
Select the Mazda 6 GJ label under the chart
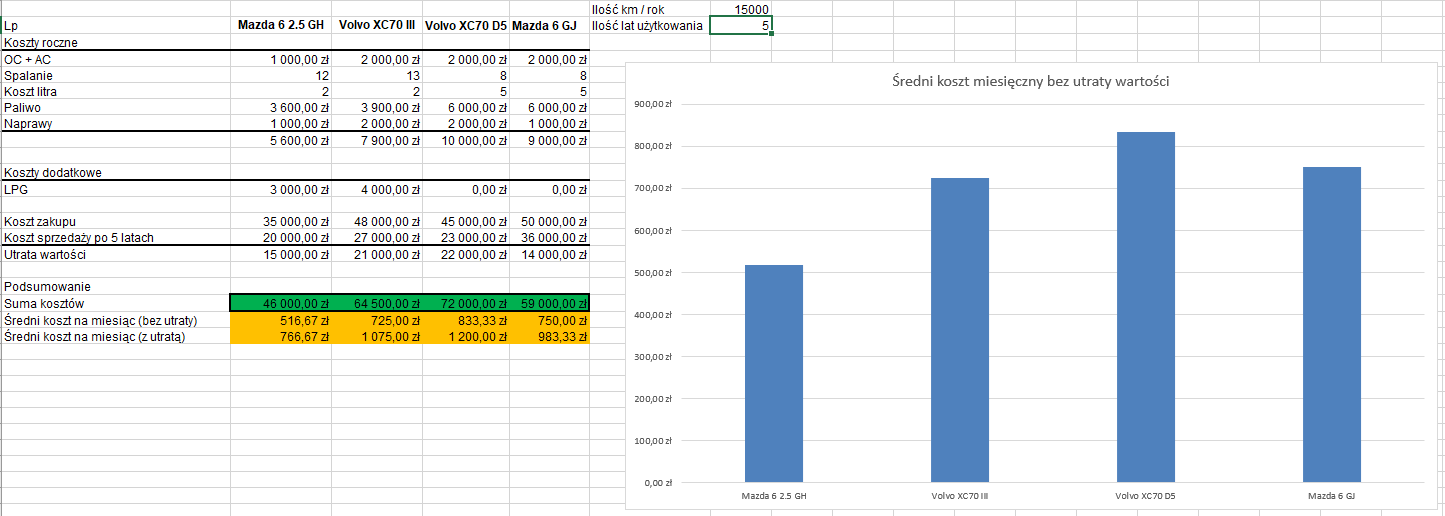point(1331,495)
